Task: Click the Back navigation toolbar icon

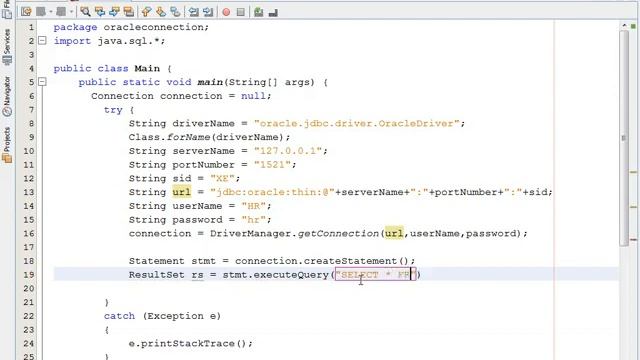Action: (x=40, y=12)
